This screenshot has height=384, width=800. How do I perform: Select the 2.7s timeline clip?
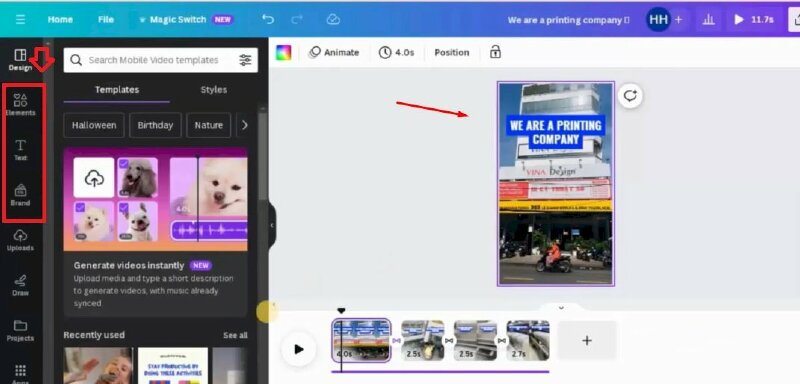click(528, 340)
